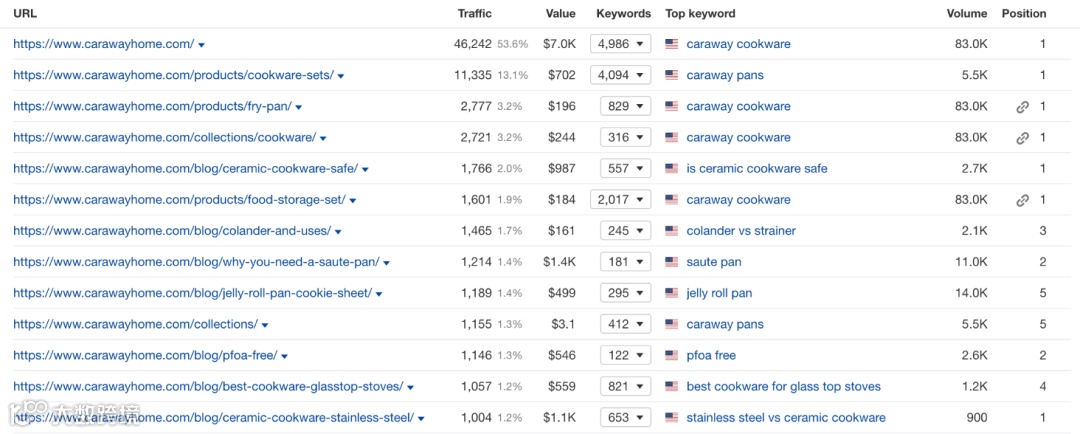The height and width of the screenshot is (434, 1080).
Task: Click the chain link icon in the fry-pan row
Action: [1022, 107]
